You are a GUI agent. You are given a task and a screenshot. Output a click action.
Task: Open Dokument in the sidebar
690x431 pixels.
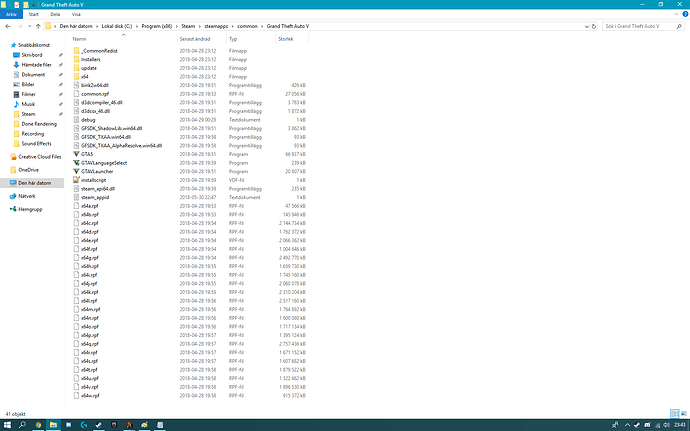(x=33, y=75)
